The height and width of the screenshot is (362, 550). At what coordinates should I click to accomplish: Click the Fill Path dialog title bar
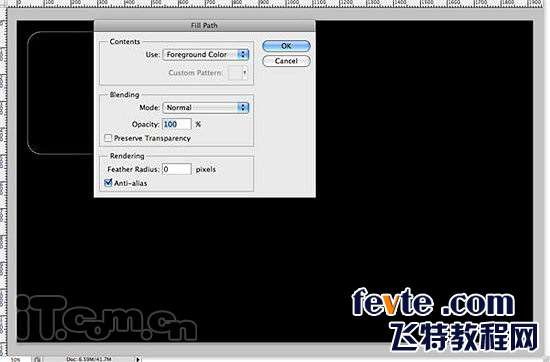[204, 26]
